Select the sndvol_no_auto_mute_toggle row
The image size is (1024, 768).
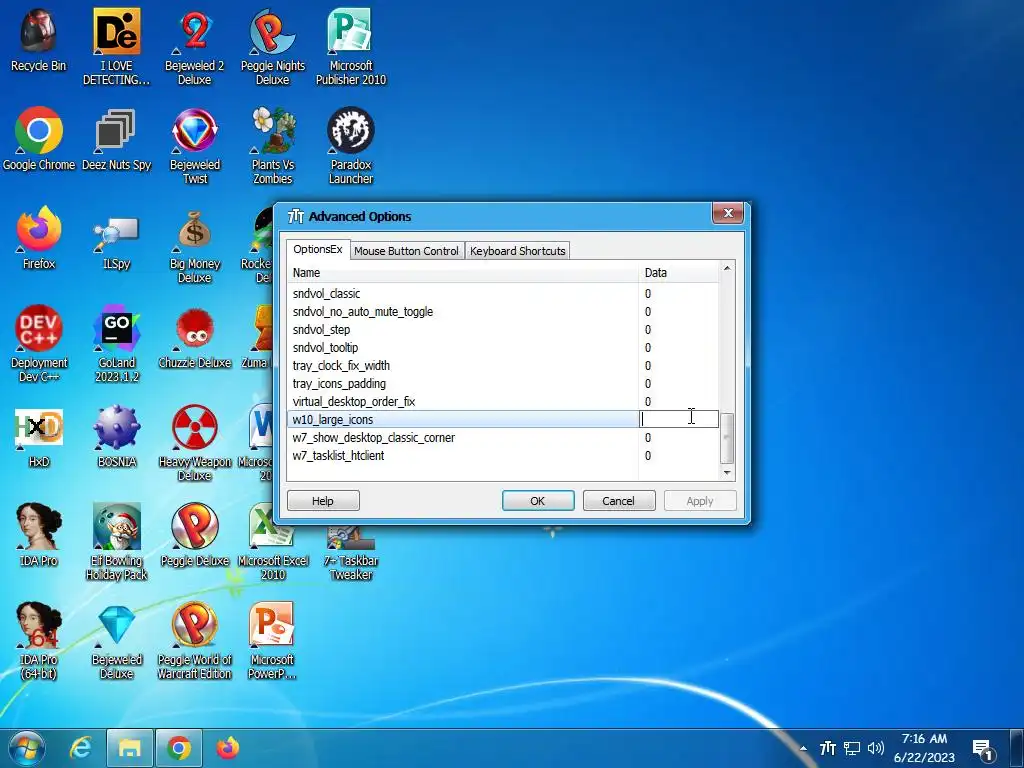coord(502,312)
